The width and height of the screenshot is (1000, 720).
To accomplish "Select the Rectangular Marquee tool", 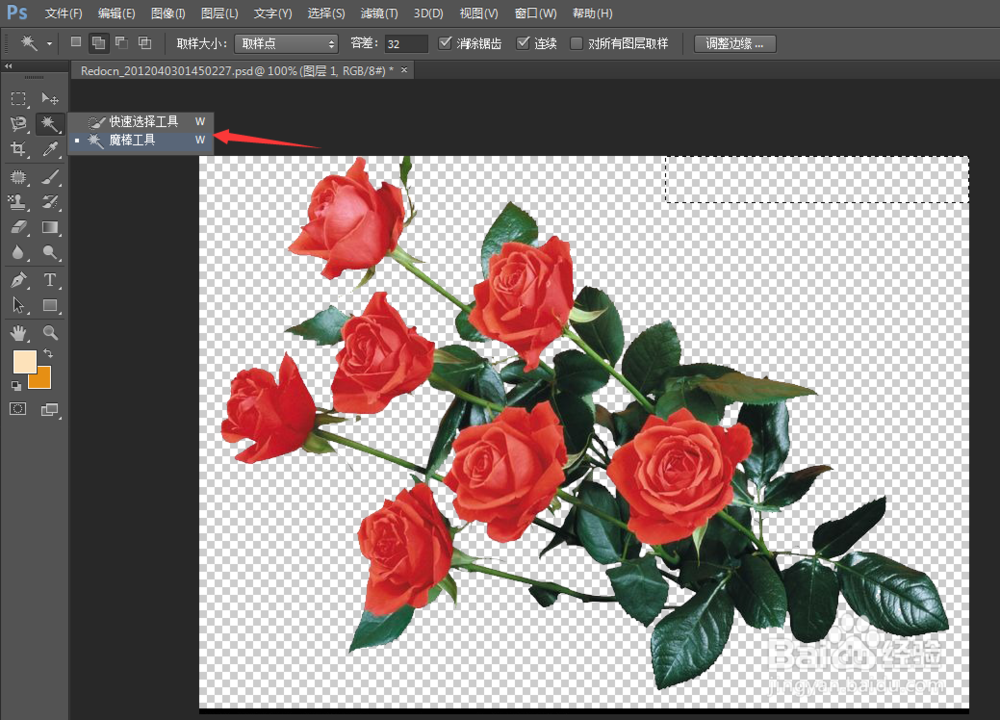I will point(18,99).
